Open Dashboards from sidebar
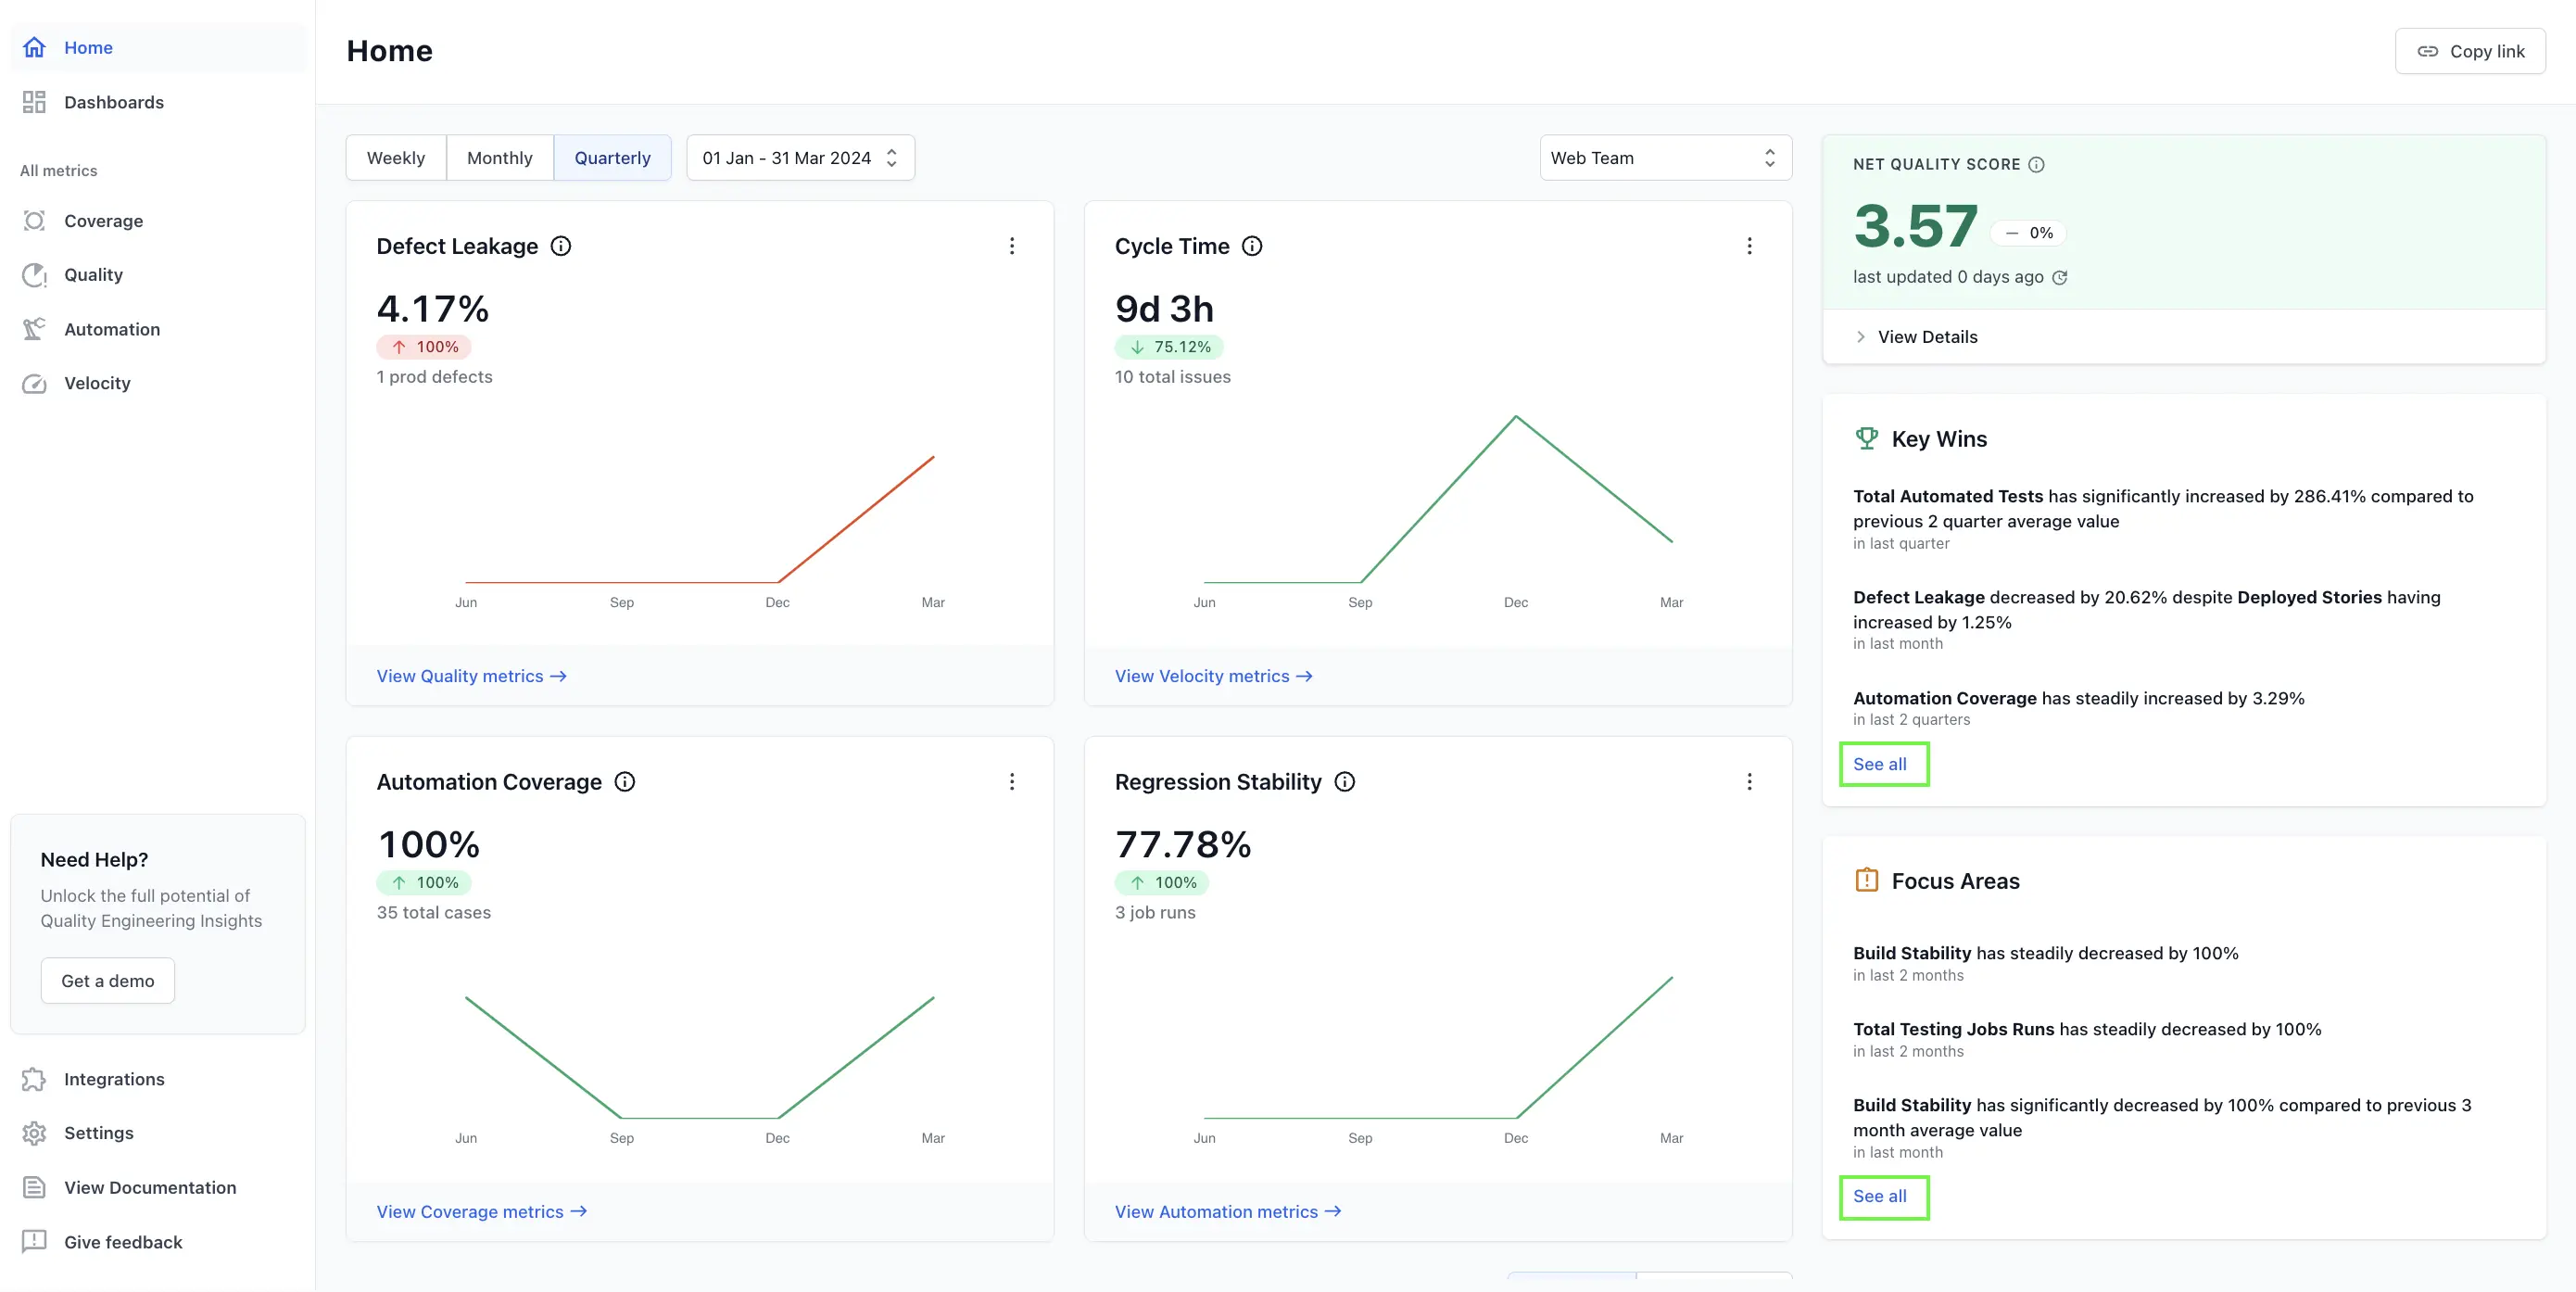This screenshot has width=2576, height=1292. [113, 102]
